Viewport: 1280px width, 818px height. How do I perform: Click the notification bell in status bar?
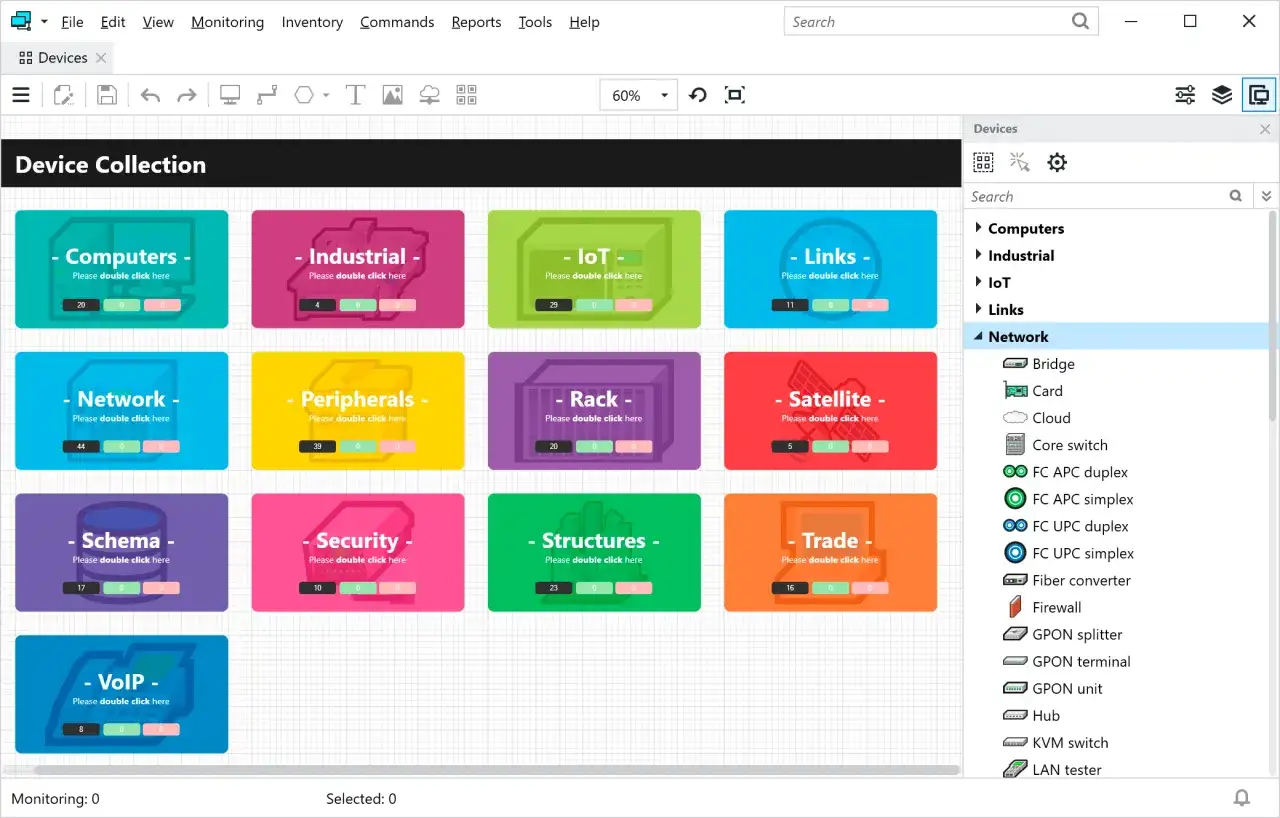pos(1242,798)
